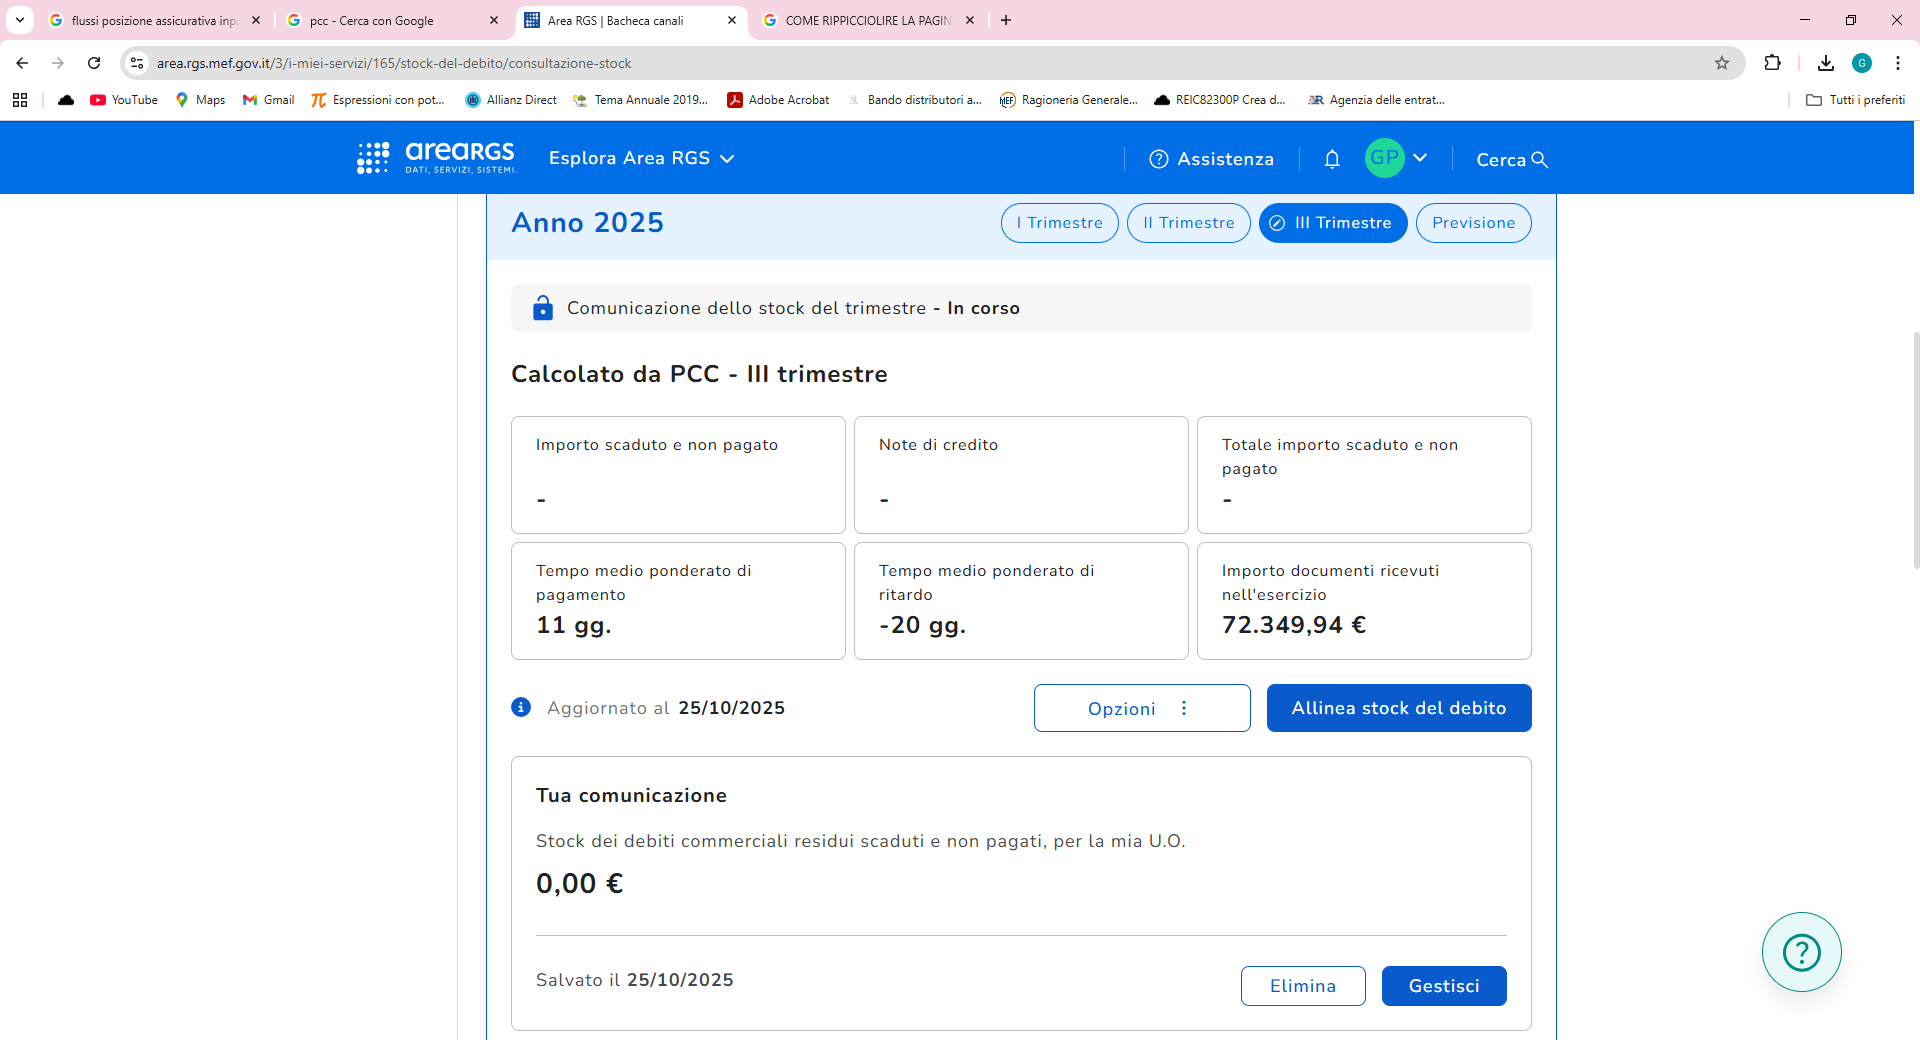The height and width of the screenshot is (1040, 1920).
Task: Switch to the pcc - Cerca con Google tab
Action: [380, 20]
